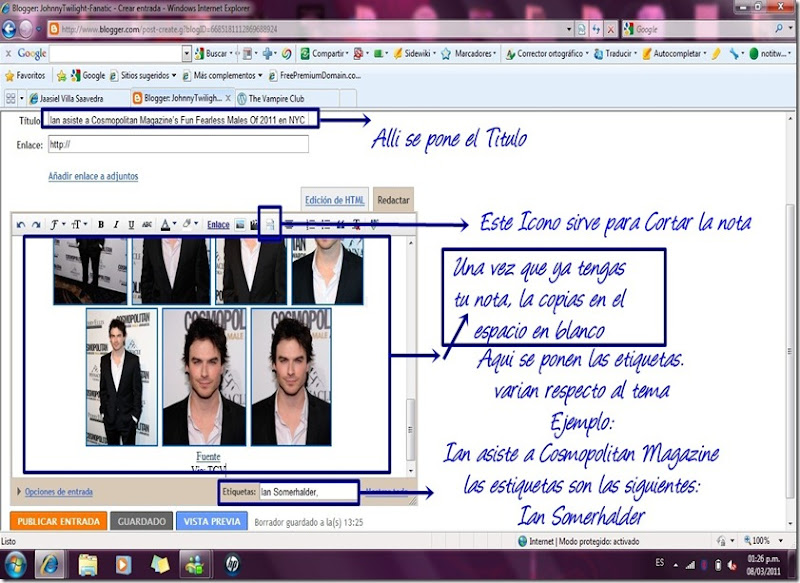
Task: Click the Compartir button on Google Toolbar
Action: coord(324,53)
